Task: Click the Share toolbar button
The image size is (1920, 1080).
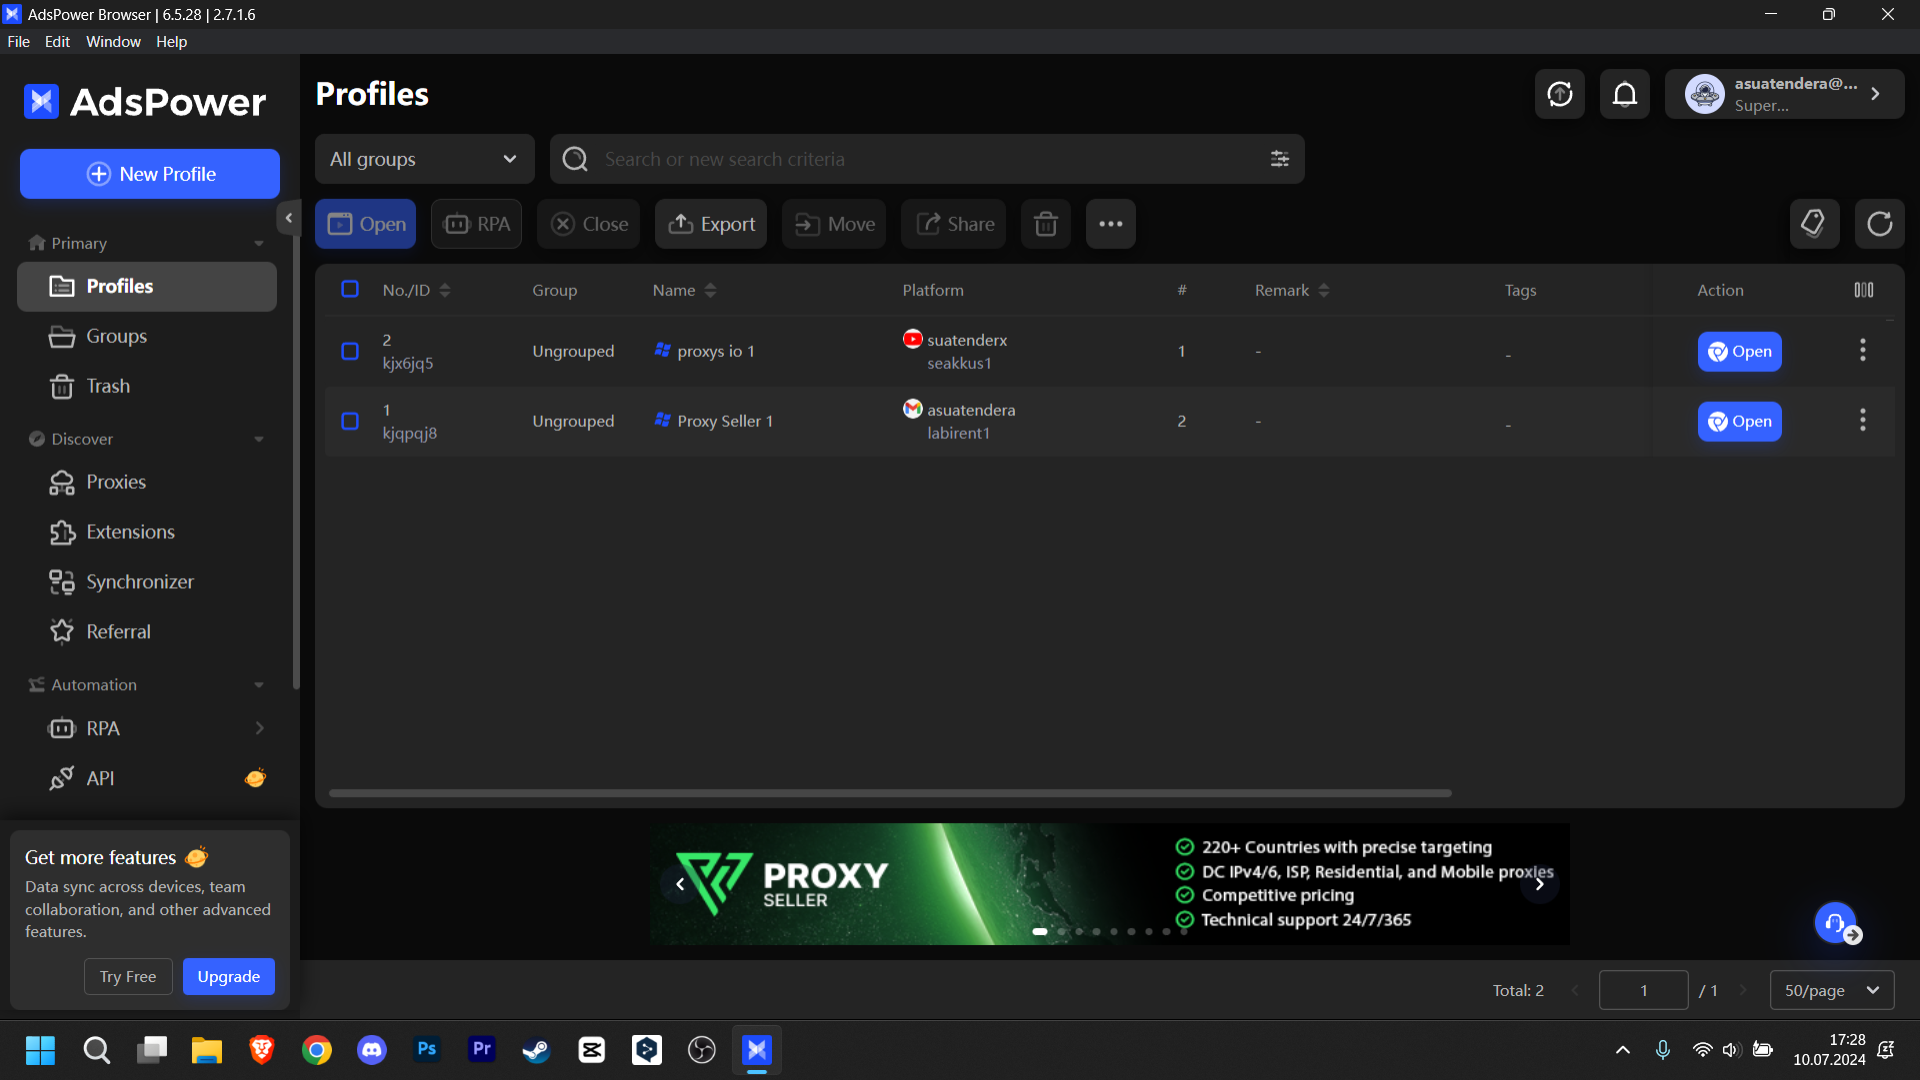Action: click(x=954, y=224)
